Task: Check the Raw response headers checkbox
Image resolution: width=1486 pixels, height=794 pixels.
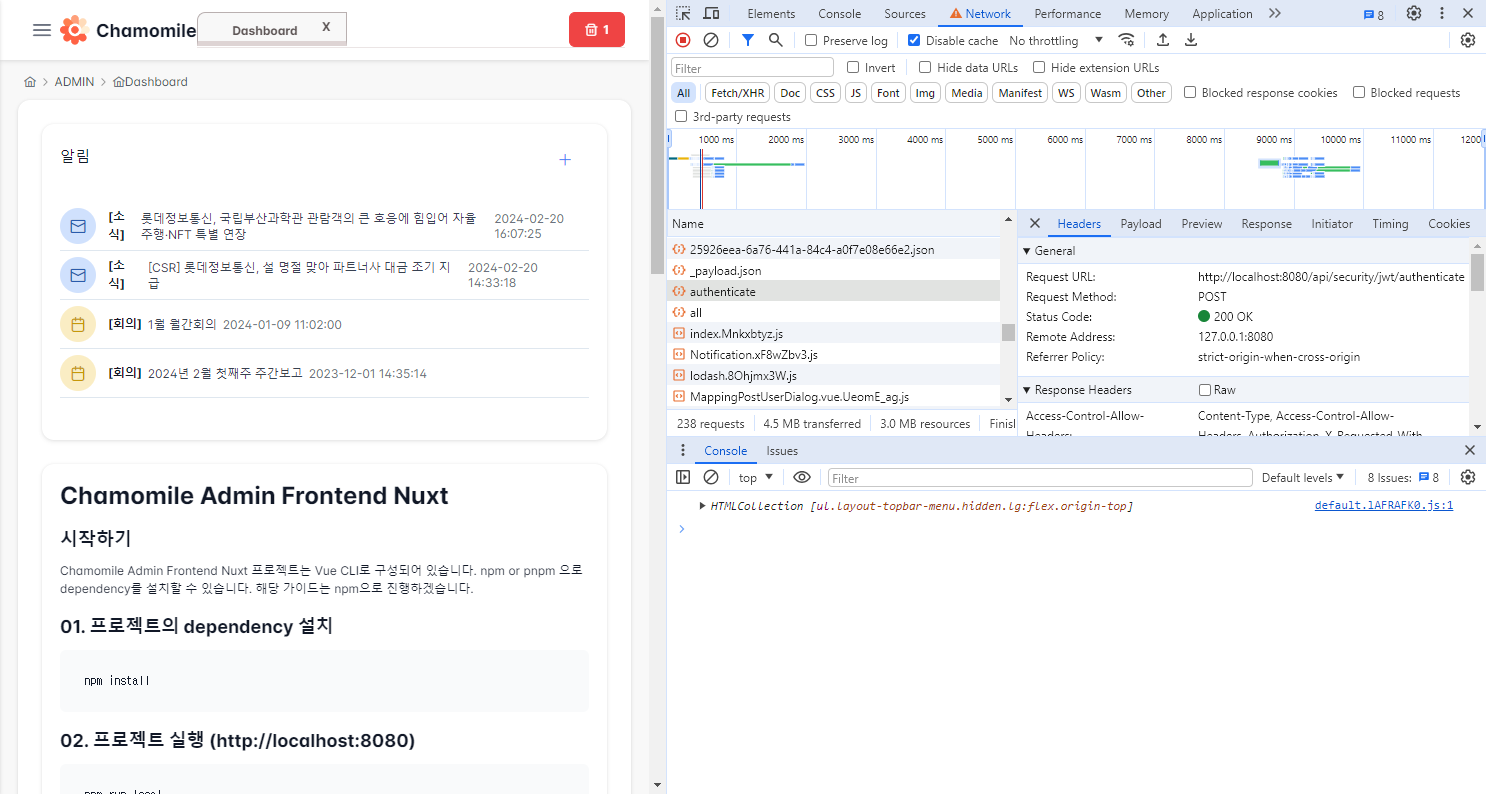Action: 1205,390
